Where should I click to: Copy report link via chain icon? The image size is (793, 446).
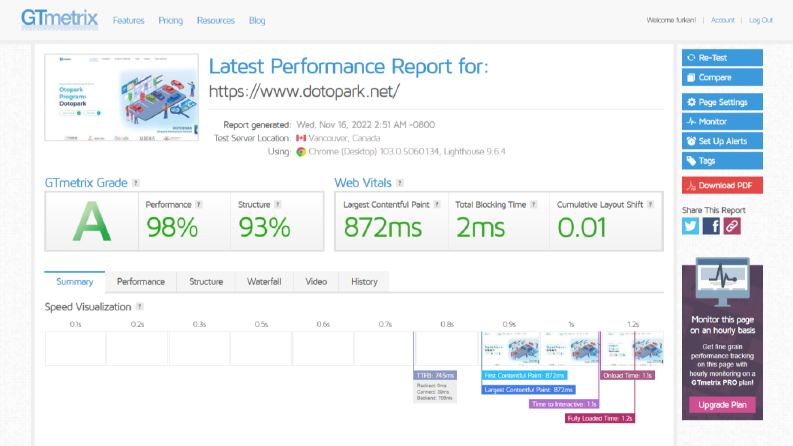(x=732, y=226)
